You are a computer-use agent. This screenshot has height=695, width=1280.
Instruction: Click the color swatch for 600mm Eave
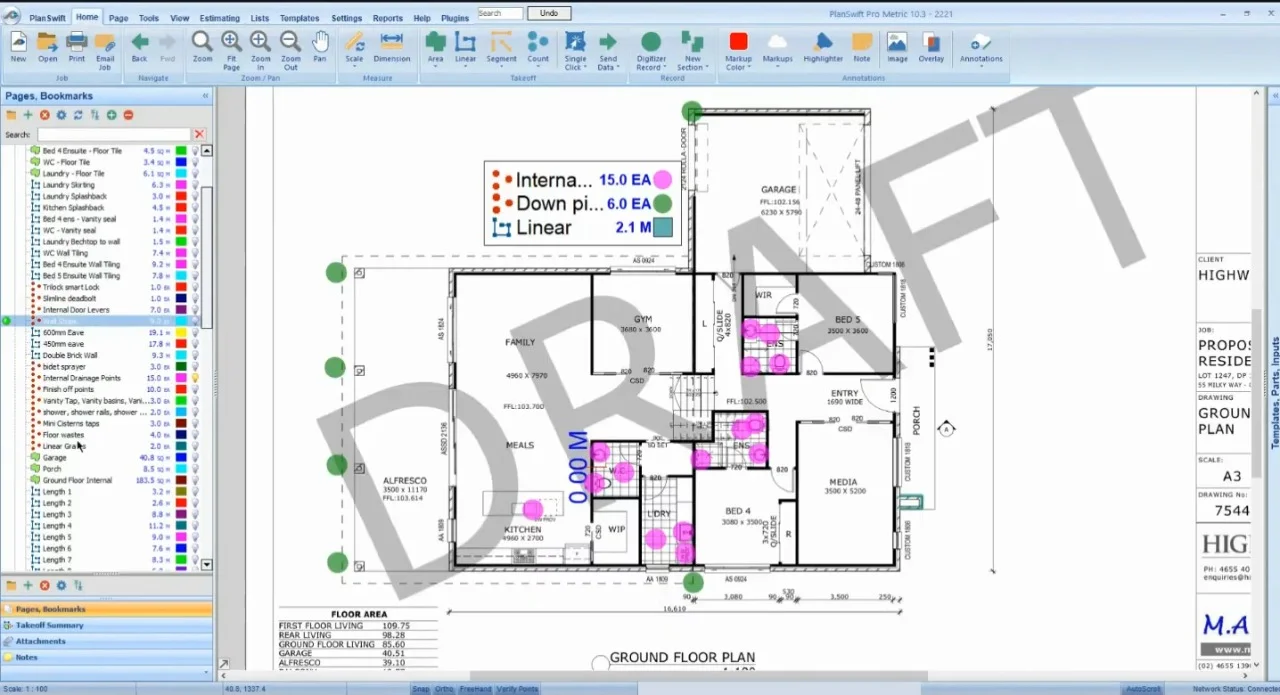(x=182, y=333)
